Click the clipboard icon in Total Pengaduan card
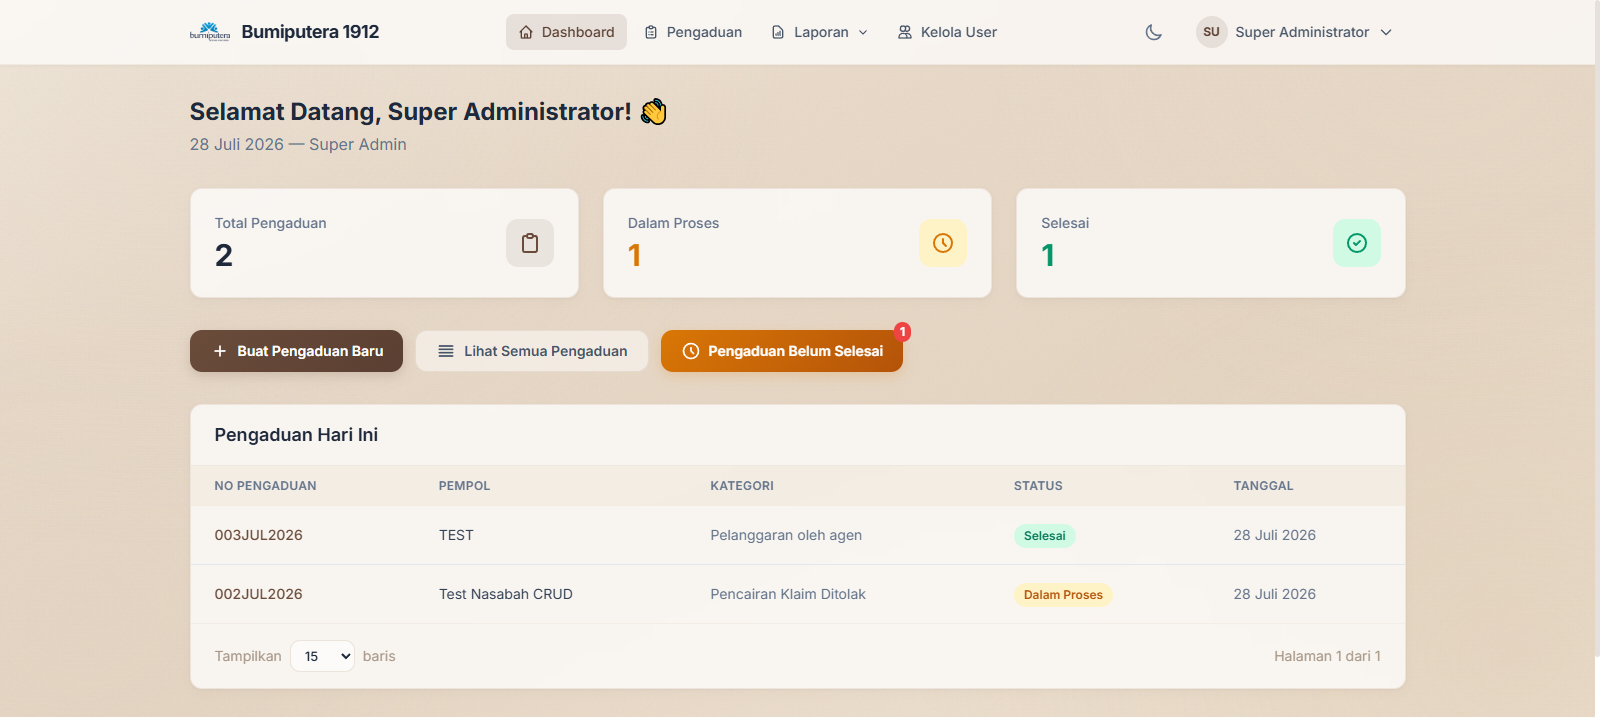Viewport: 1600px width, 717px height. (x=530, y=243)
